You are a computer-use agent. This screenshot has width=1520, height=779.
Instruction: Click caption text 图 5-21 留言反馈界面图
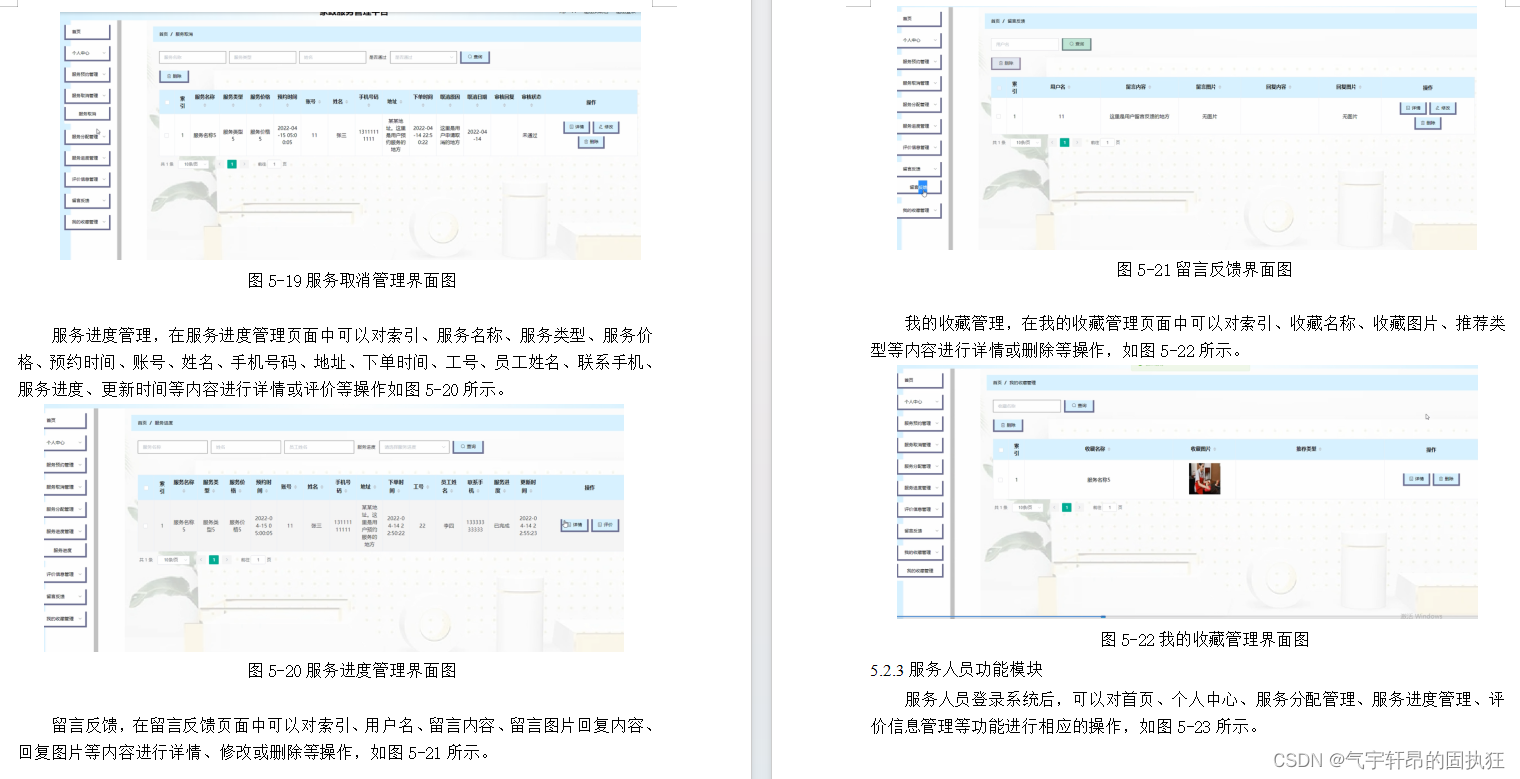pos(1204,270)
